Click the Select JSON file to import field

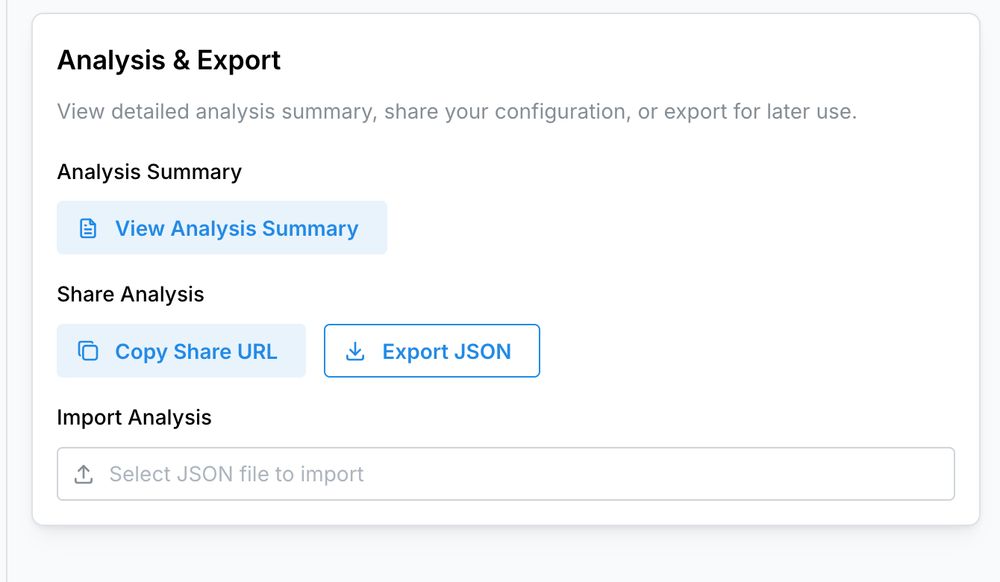point(505,474)
